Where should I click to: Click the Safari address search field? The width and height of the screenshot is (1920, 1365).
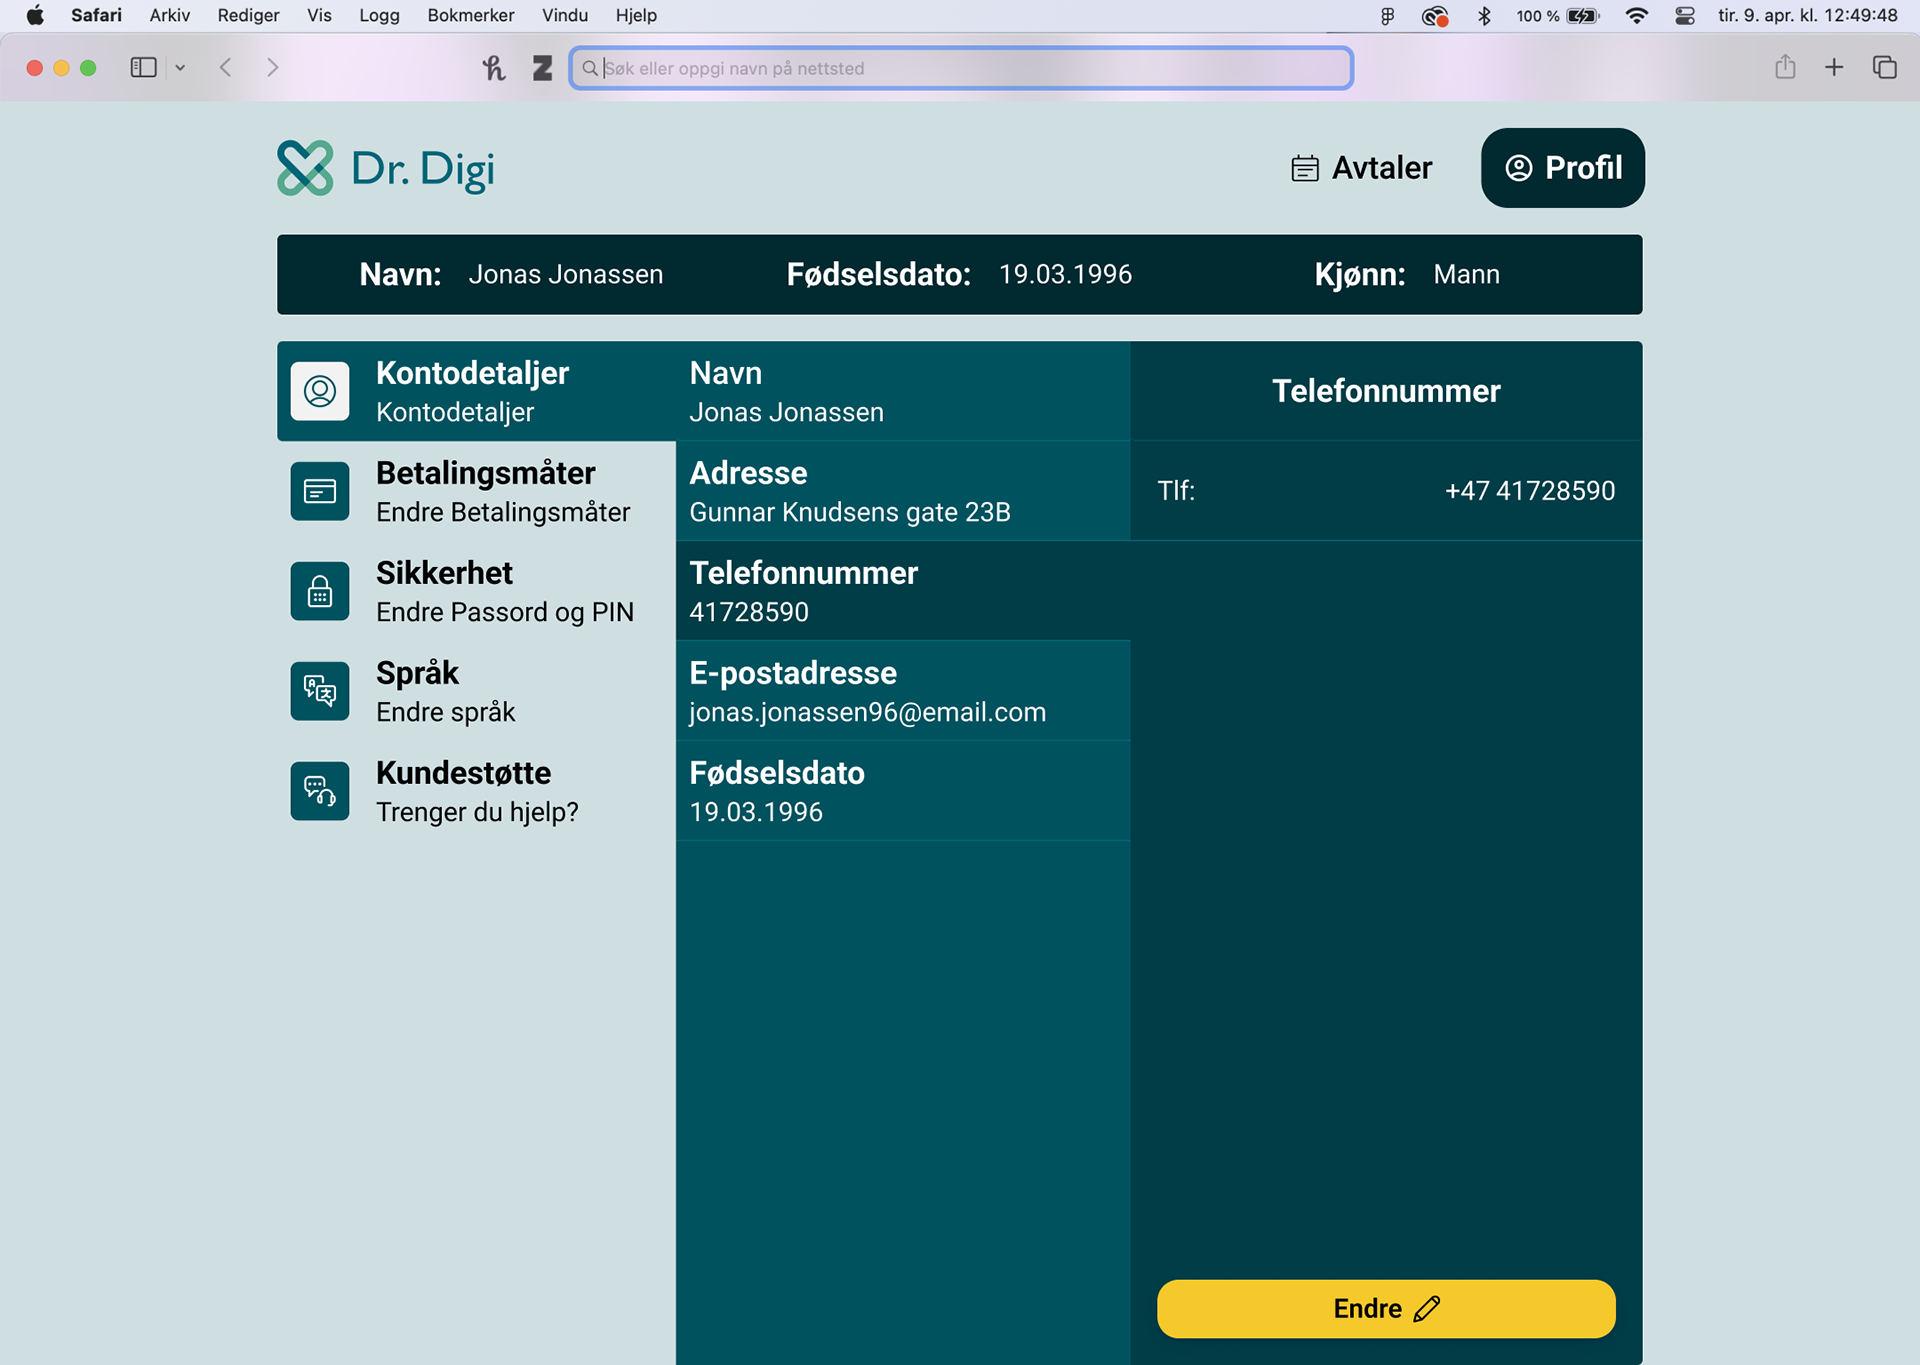(x=960, y=68)
